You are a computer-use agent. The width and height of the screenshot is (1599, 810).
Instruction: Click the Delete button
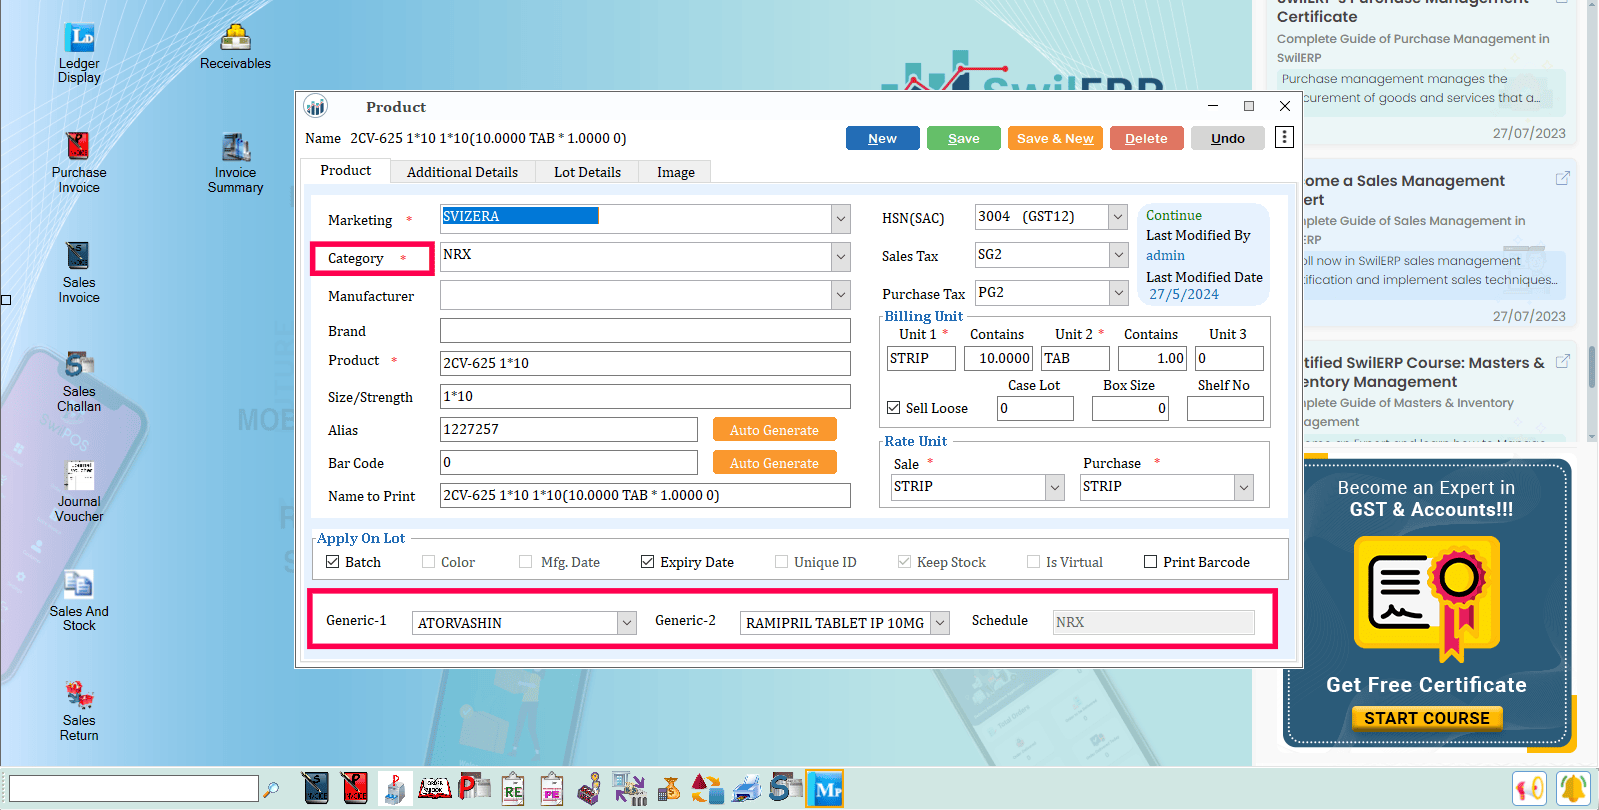click(1146, 138)
